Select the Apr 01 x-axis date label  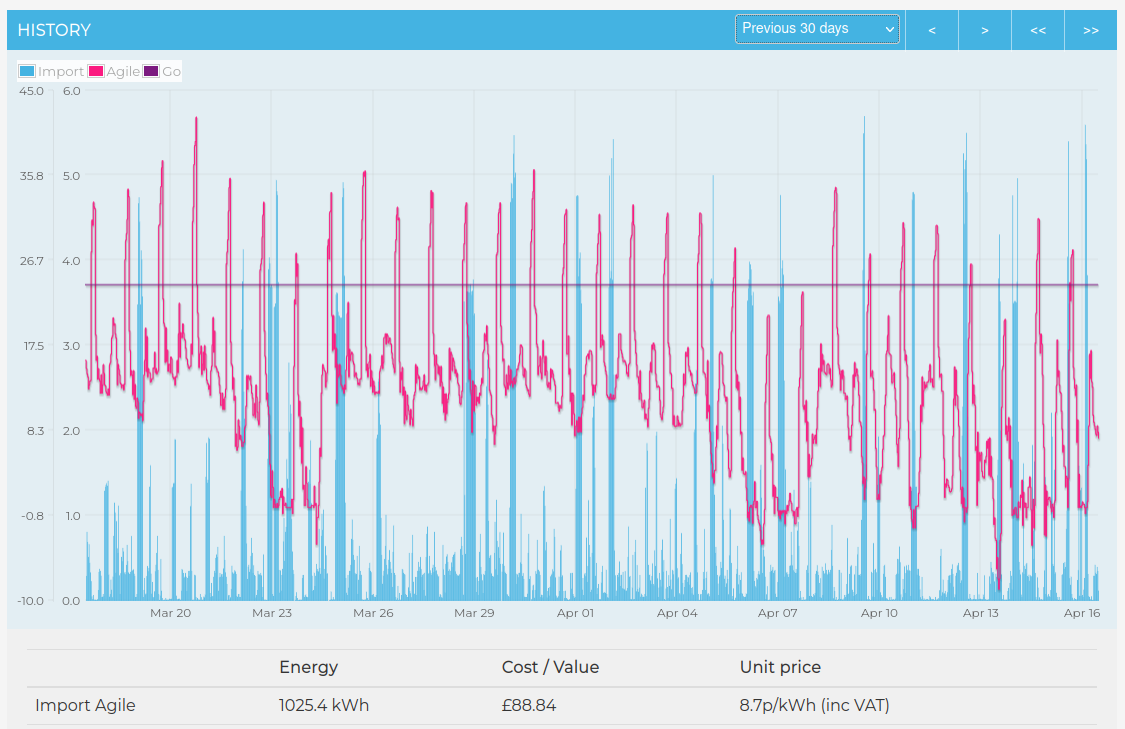575,613
